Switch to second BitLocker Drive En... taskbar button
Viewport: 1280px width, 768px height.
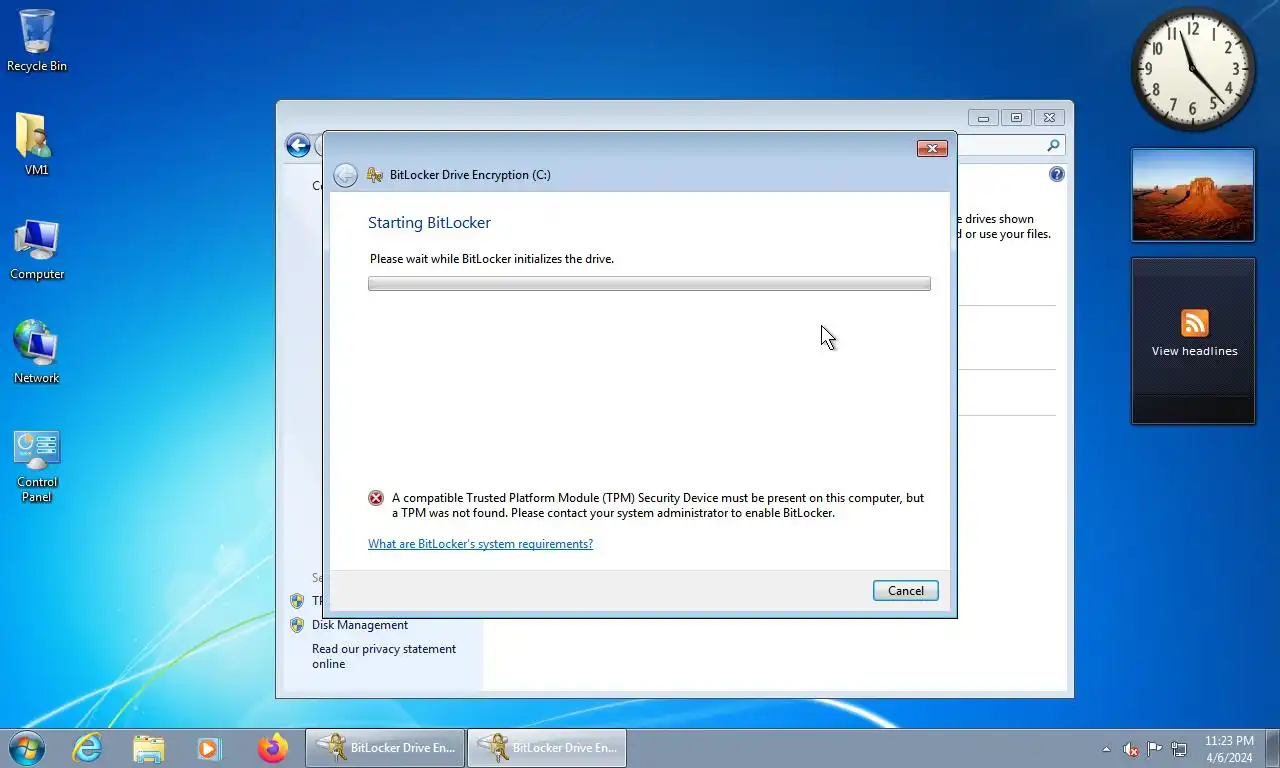point(547,748)
